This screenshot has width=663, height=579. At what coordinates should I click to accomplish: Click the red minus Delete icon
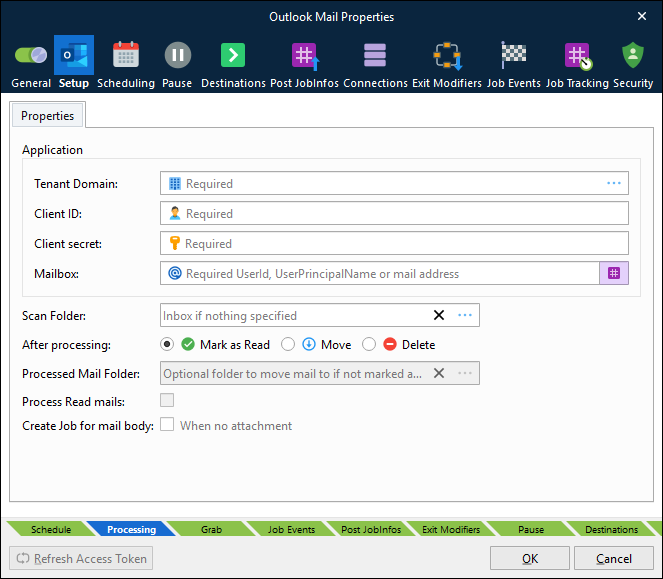390,344
